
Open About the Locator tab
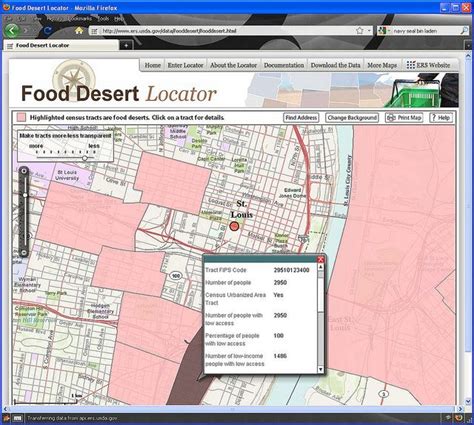(233, 65)
